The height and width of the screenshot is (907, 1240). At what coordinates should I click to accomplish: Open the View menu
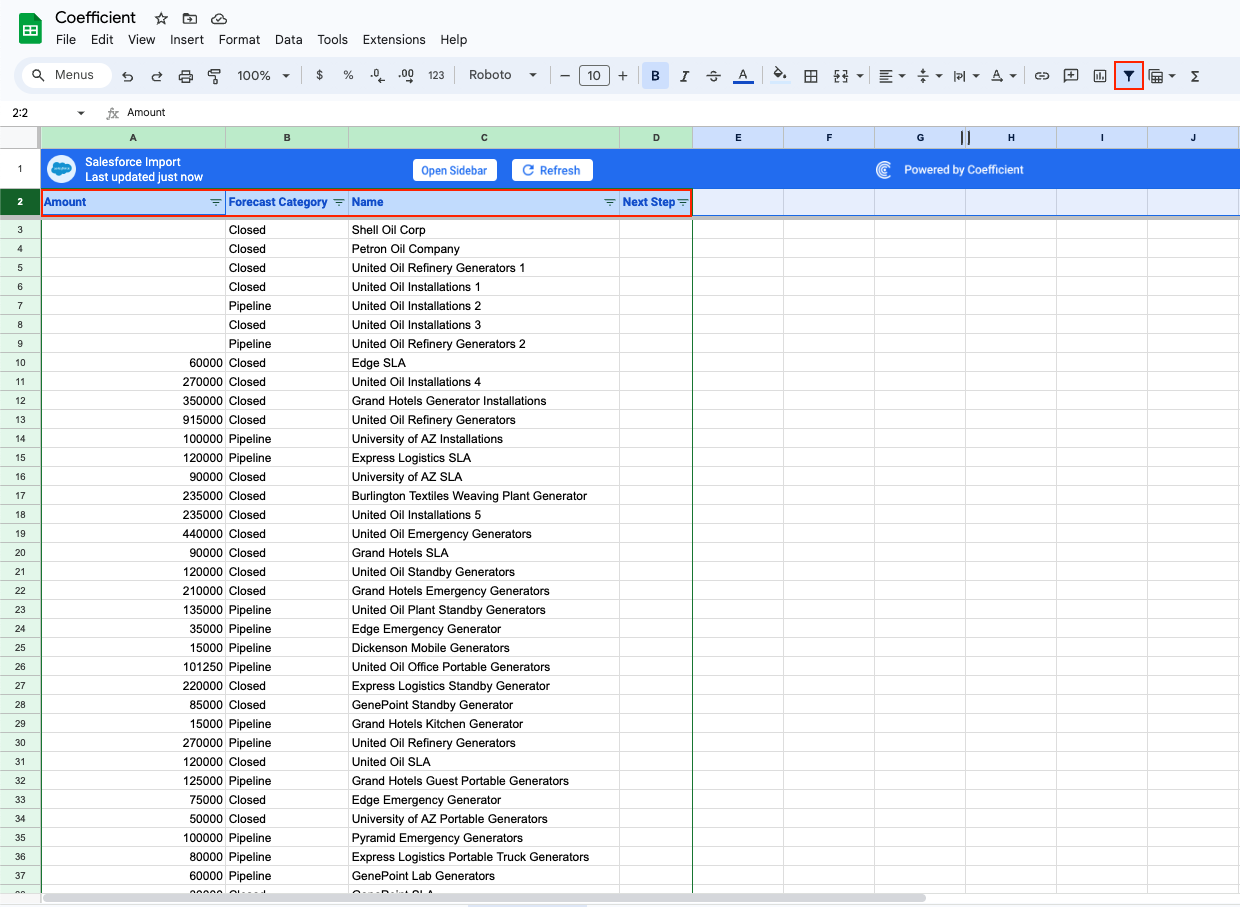(x=142, y=40)
